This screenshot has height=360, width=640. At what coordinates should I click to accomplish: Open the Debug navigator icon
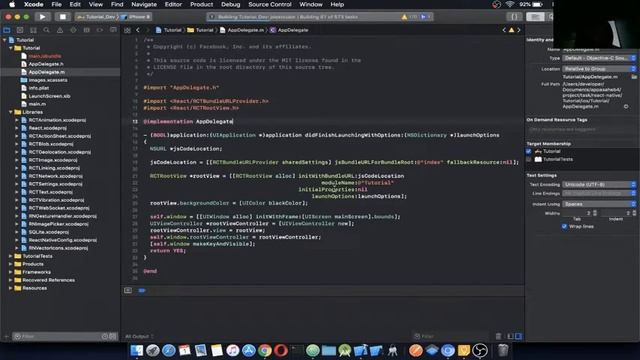click(87, 30)
